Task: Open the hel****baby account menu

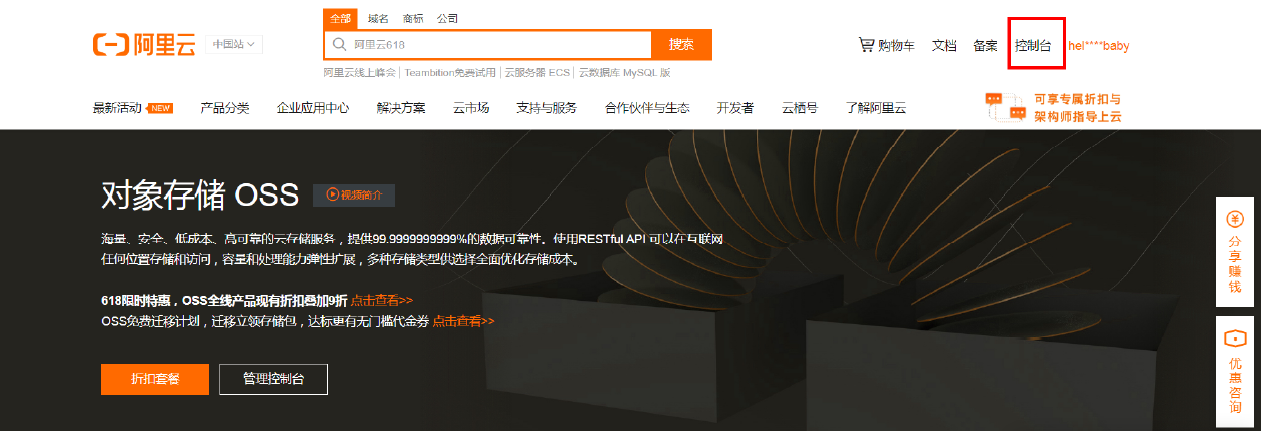Action: tap(1098, 45)
